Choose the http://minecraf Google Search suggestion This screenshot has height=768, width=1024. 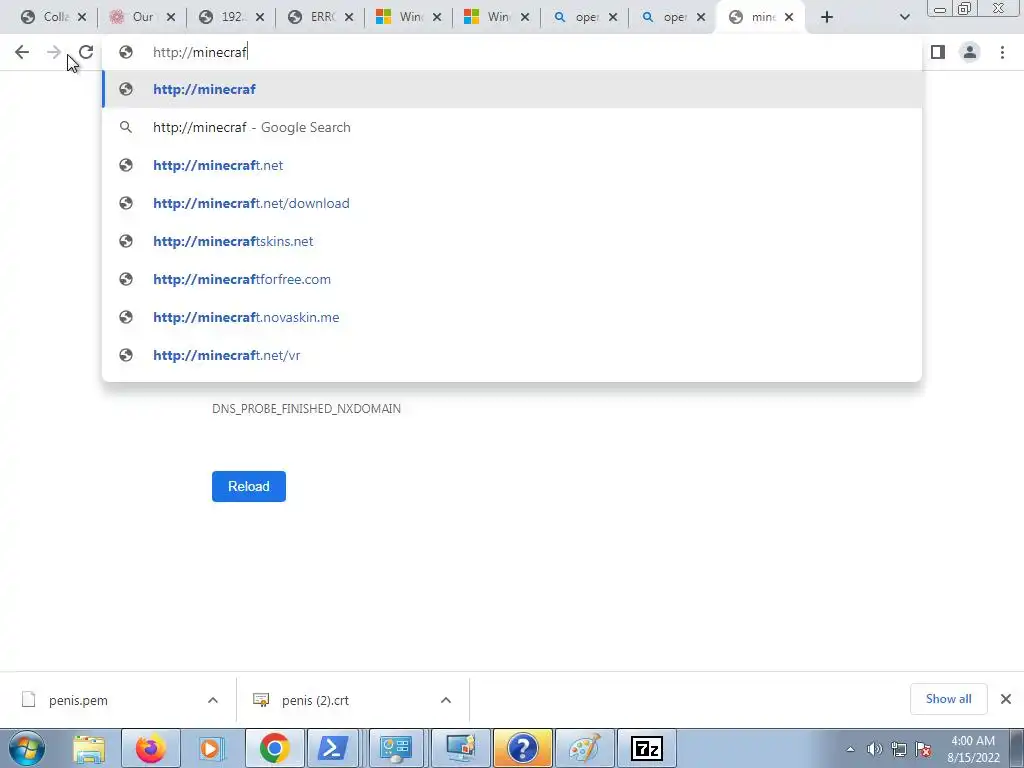click(x=512, y=127)
